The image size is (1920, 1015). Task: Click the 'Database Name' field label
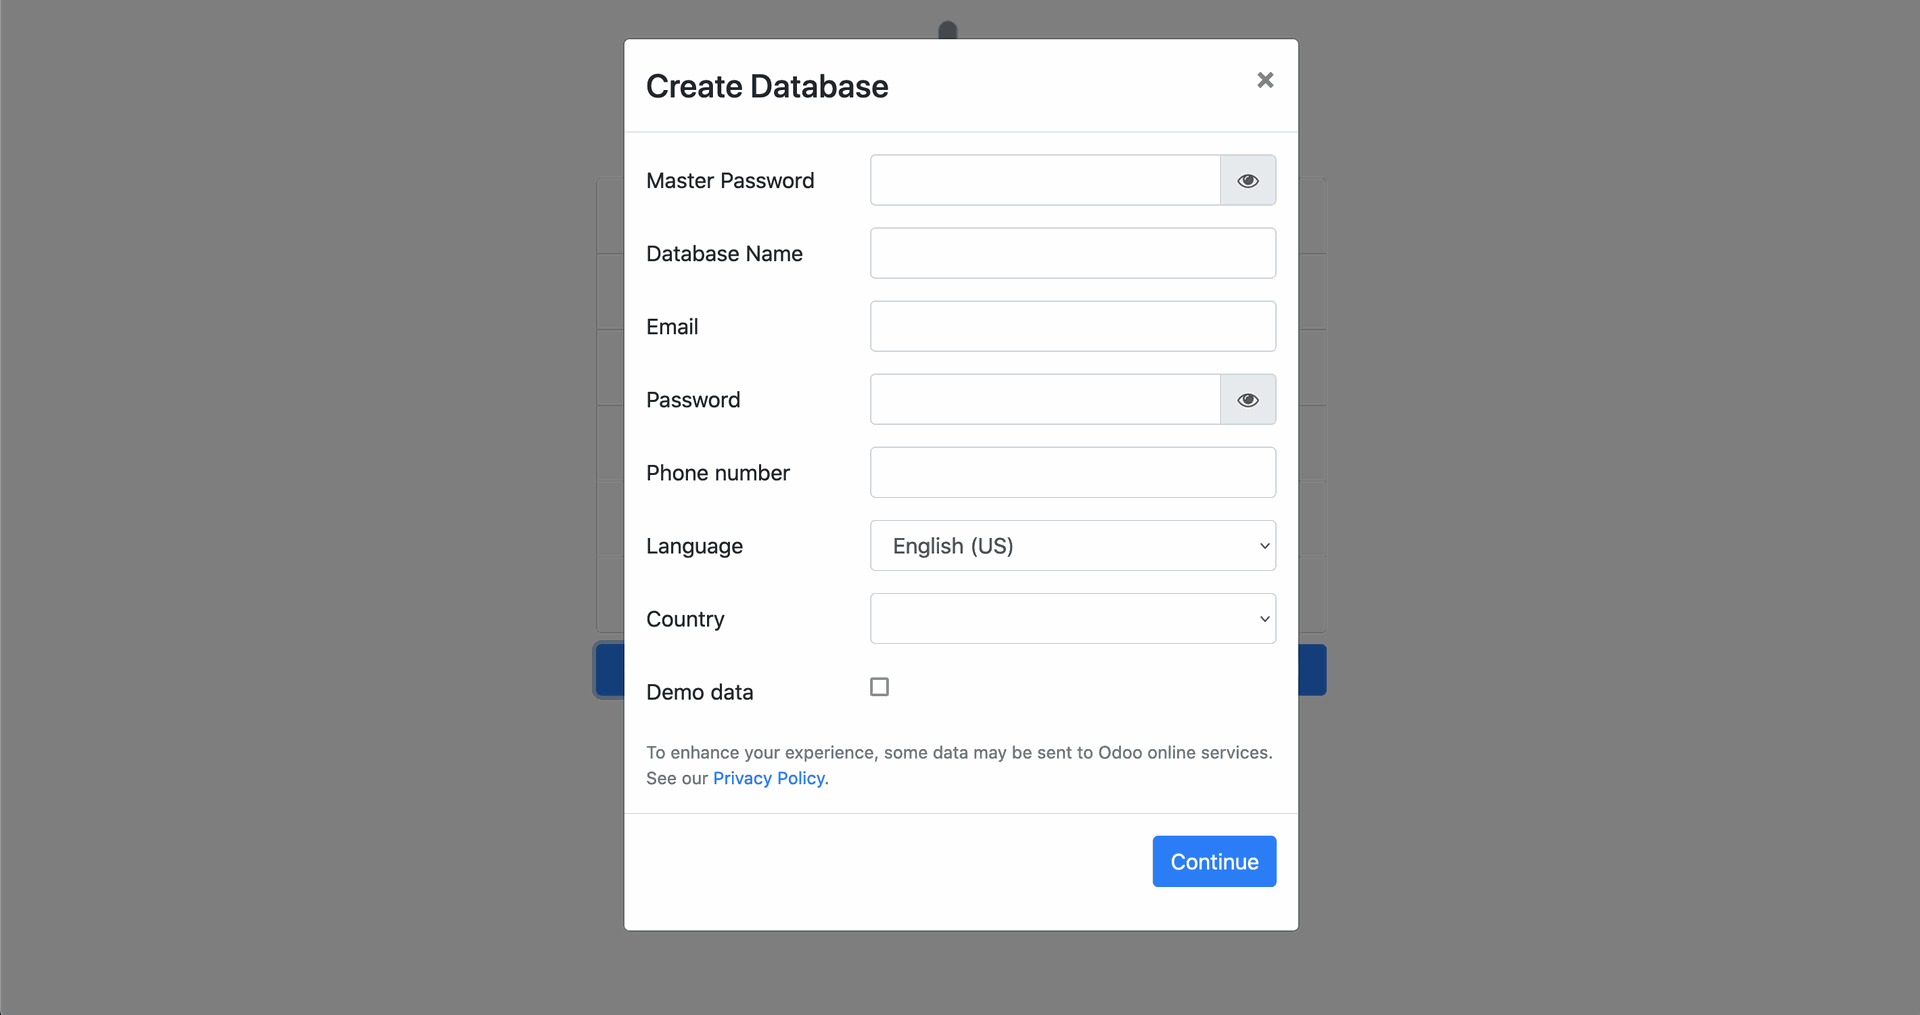pyautogui.click(x=724, y=254)
